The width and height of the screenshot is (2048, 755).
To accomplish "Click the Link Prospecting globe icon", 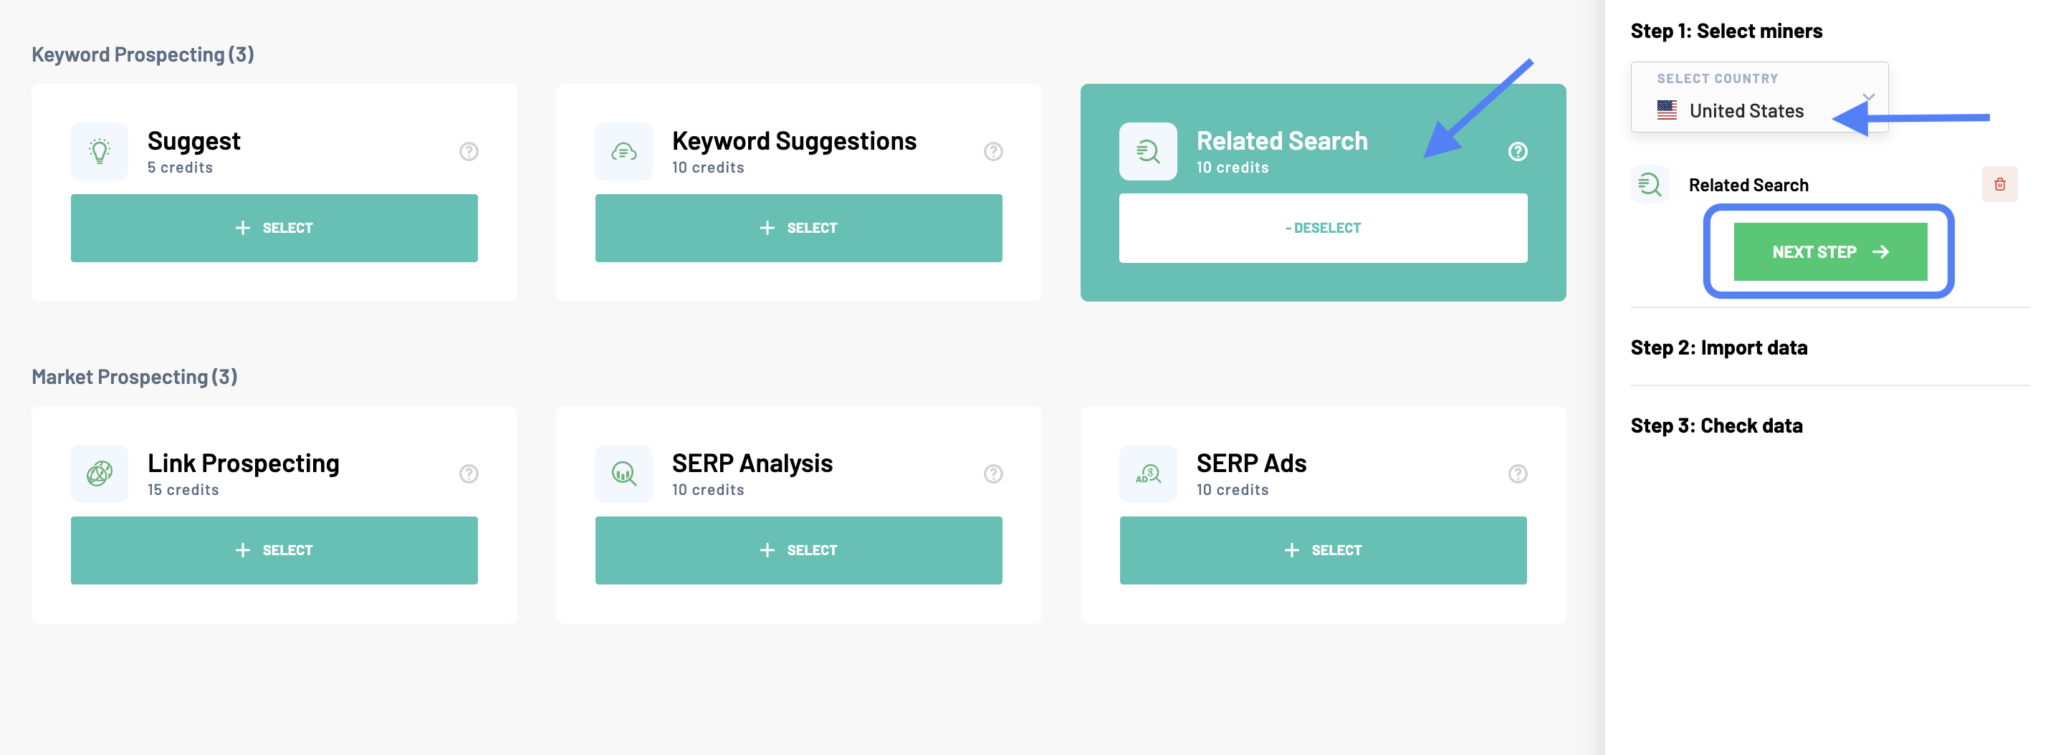I will click(99, 473).
